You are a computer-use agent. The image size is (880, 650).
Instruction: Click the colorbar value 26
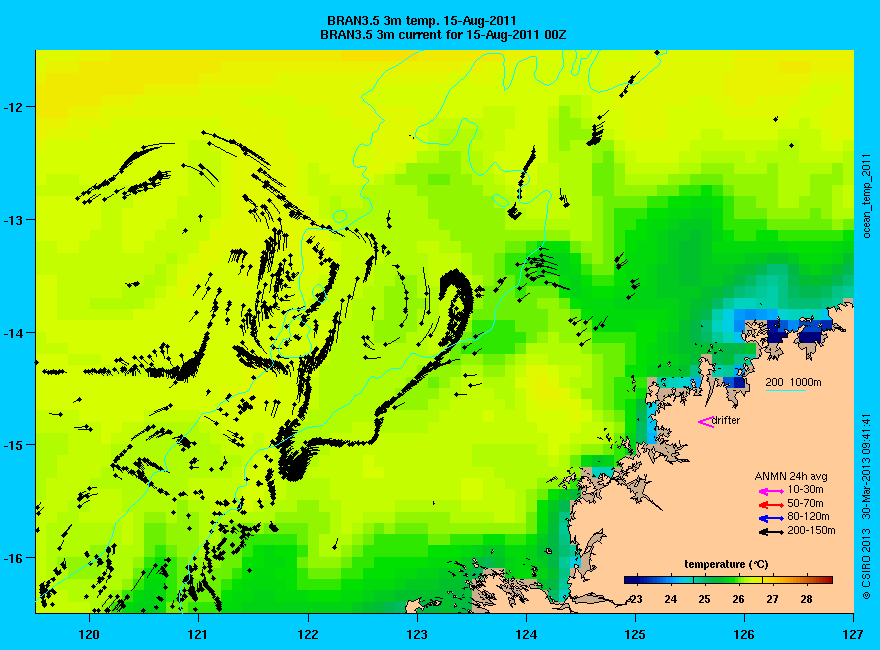739,599
